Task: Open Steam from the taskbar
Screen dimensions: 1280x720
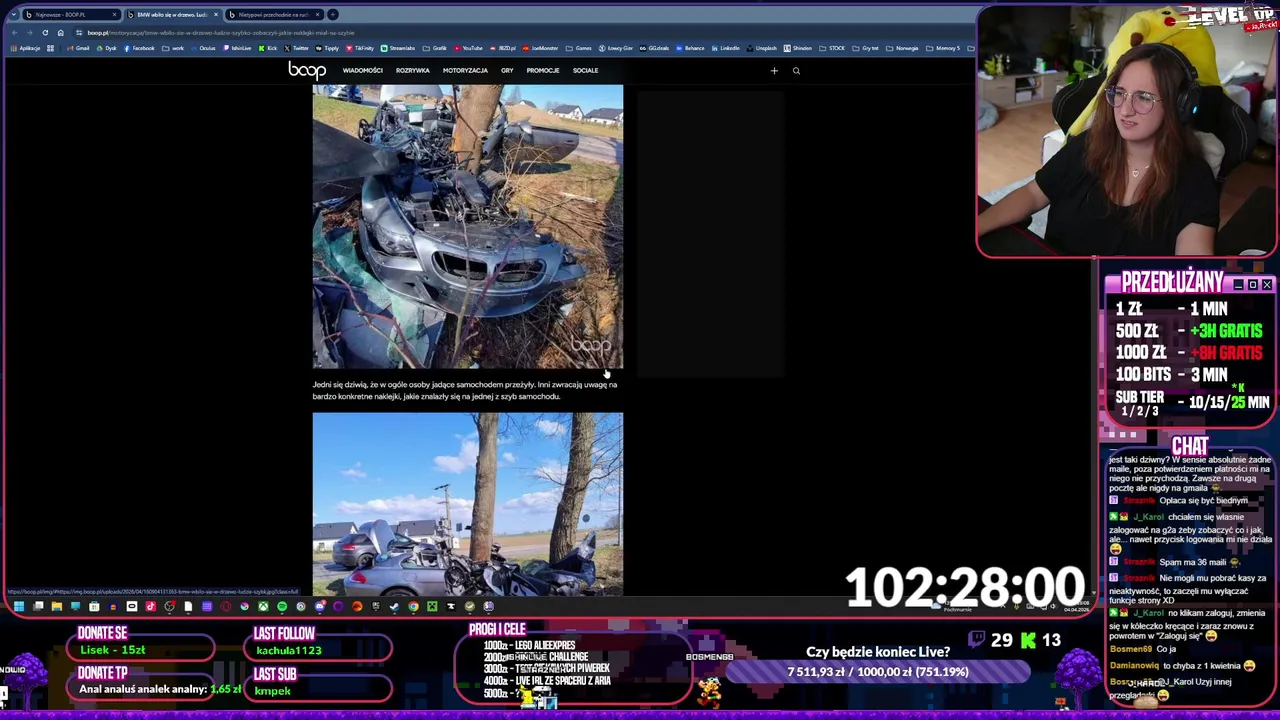Action: tap(394, 606)
